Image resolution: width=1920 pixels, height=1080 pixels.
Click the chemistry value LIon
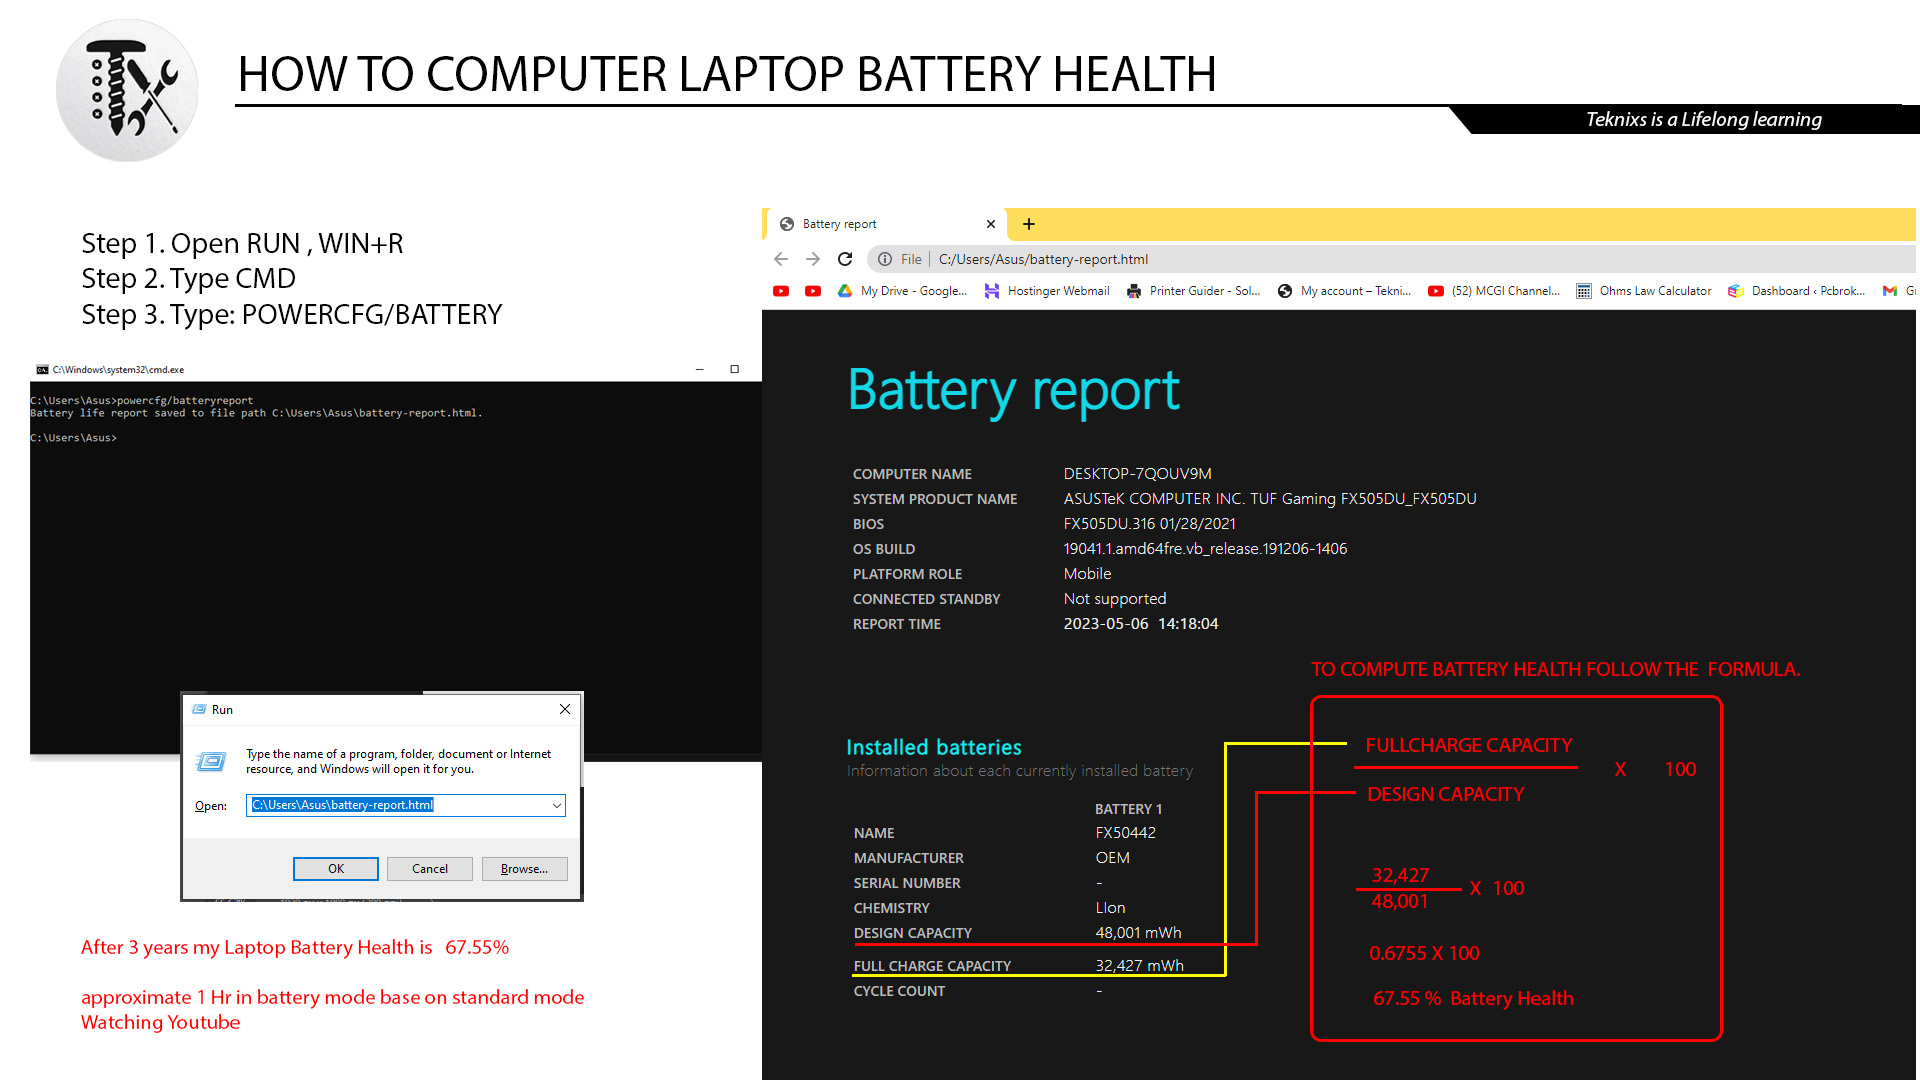coord(1110,908)
